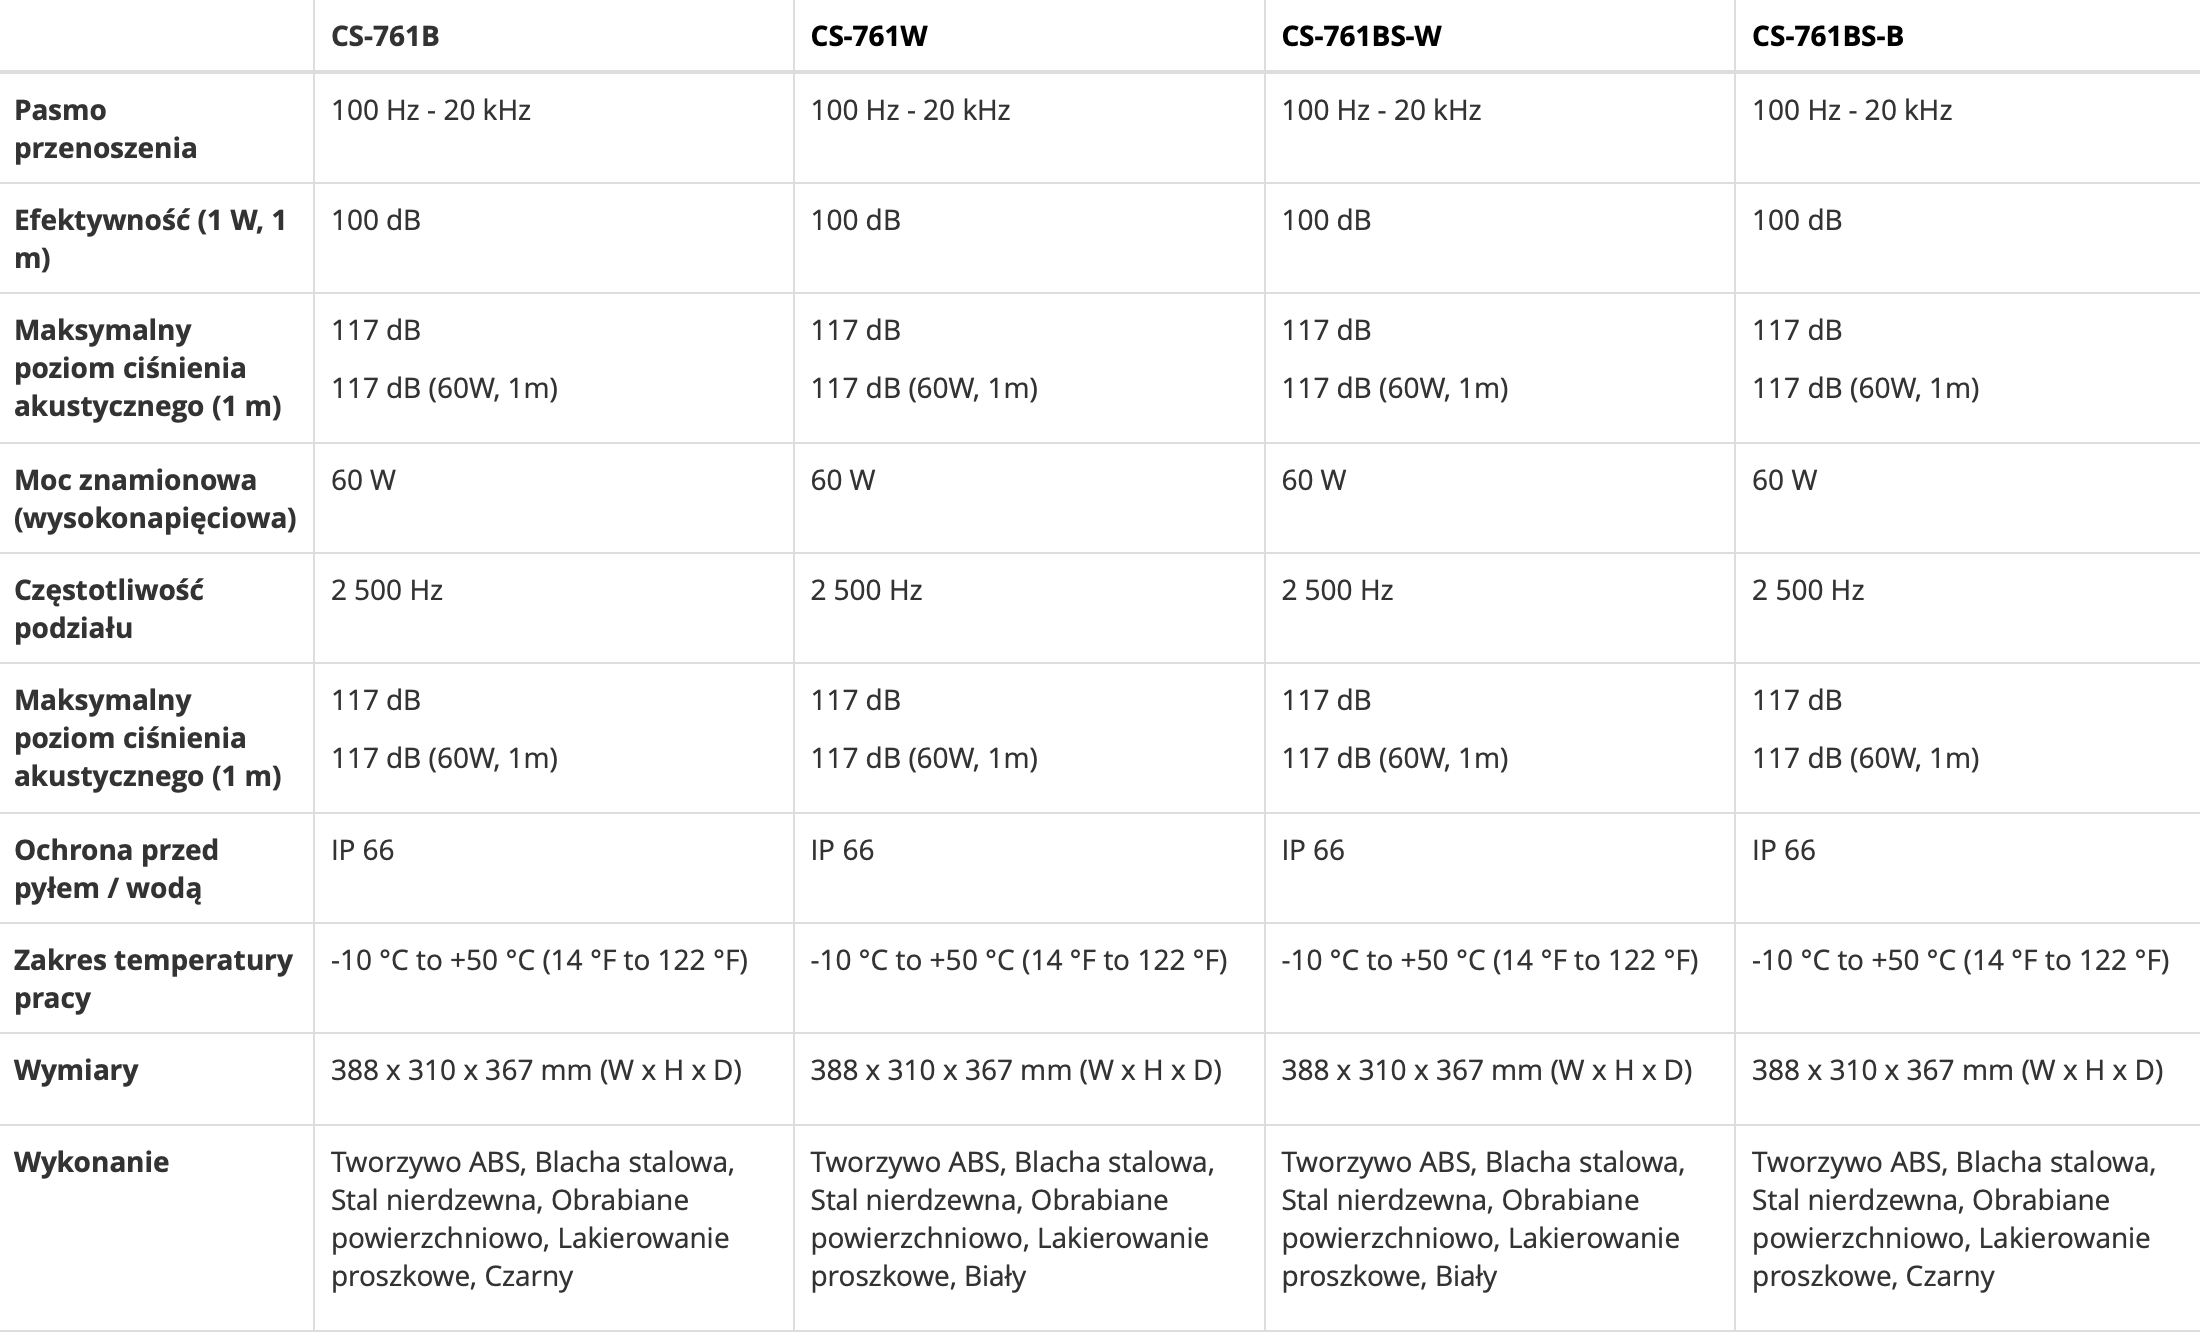Select the Częstotliwość podziału row label
The image size is (2200, 1332).
tap(108, 609)
